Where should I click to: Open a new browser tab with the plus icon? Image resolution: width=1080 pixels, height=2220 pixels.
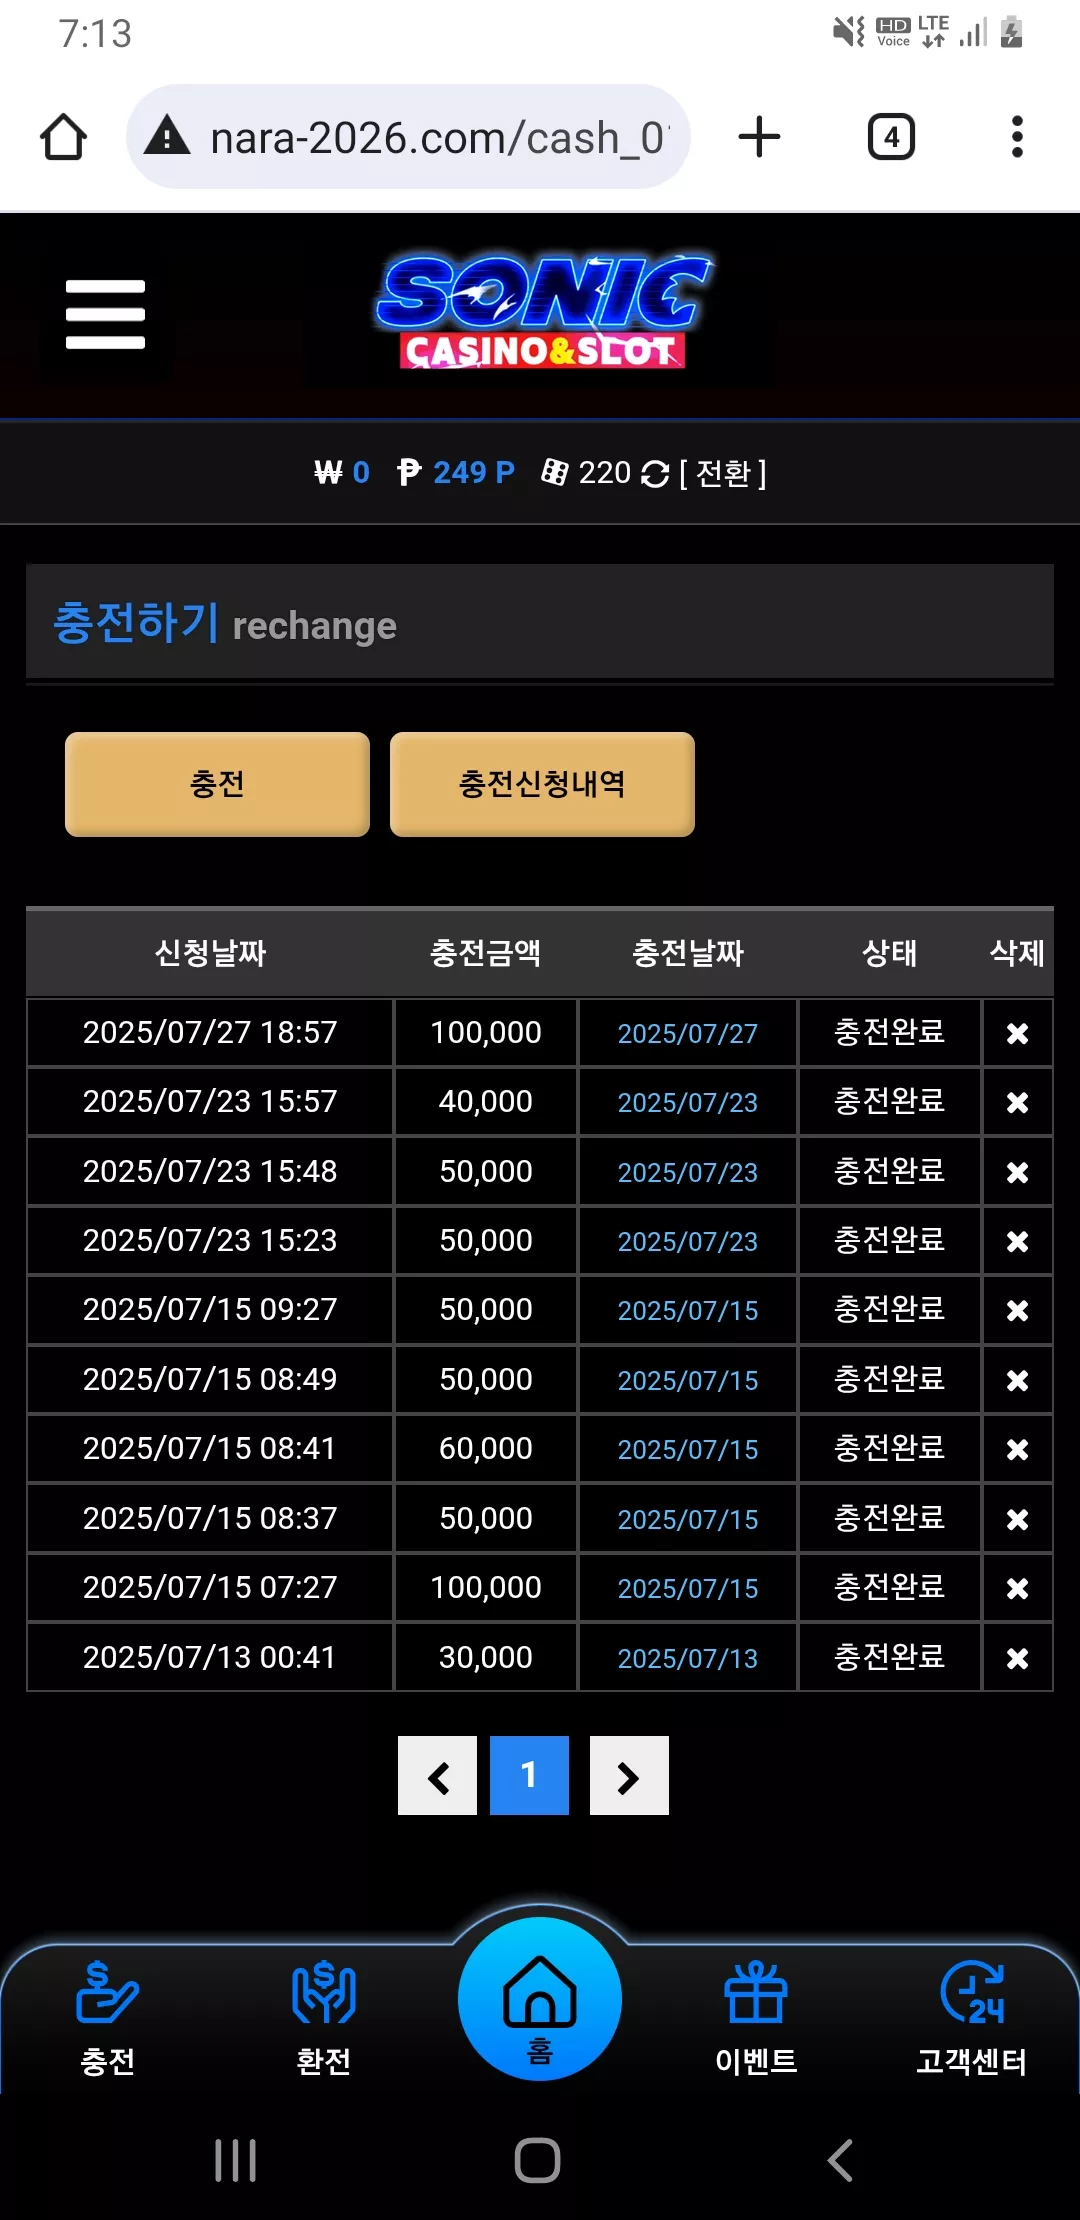click(759, 137)
